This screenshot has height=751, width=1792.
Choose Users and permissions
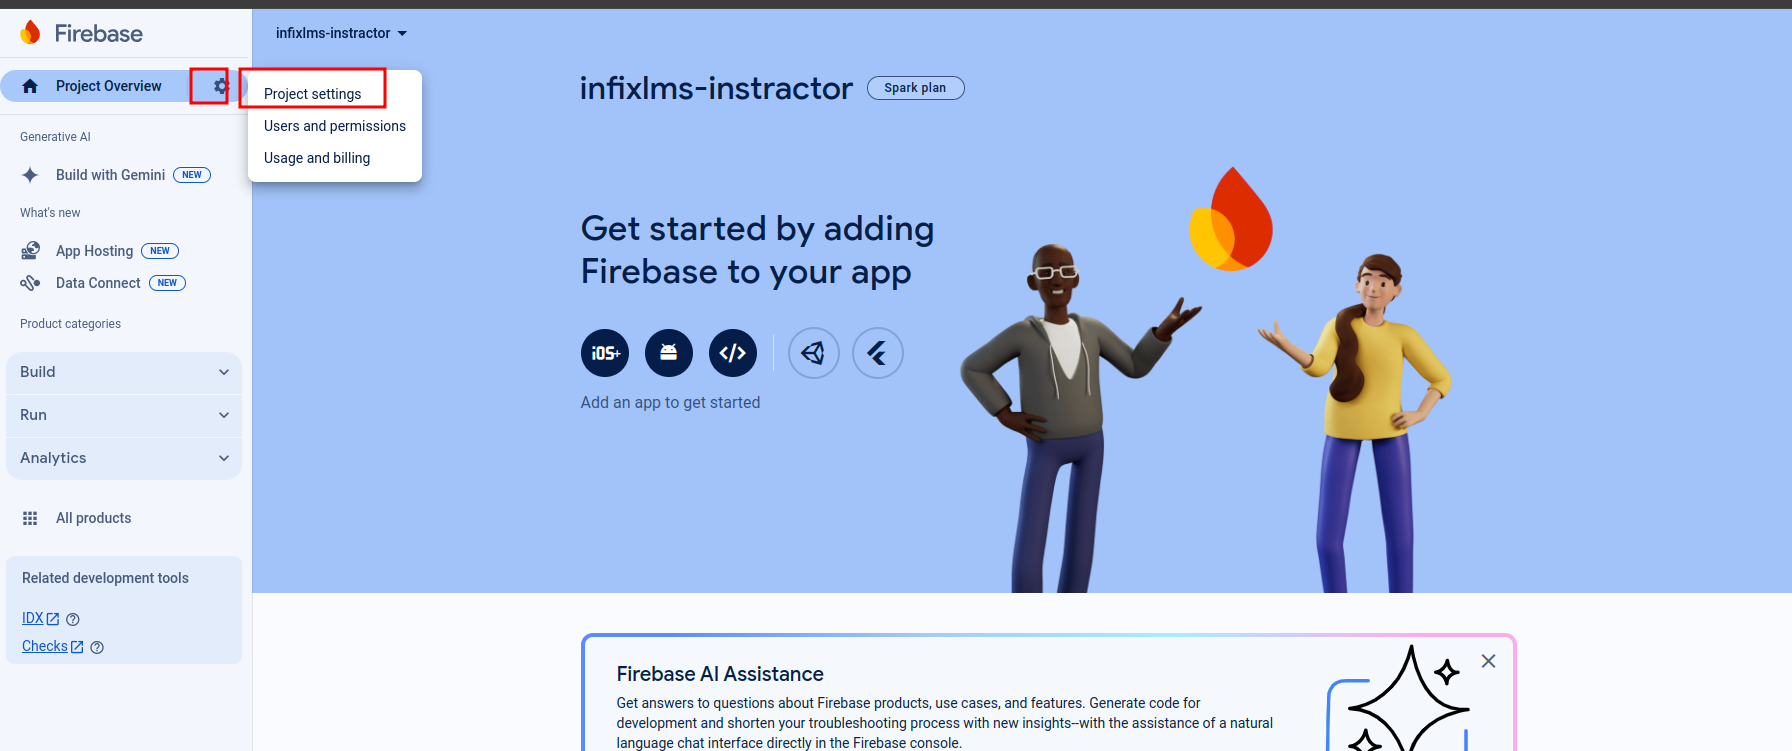pos(335,126)
